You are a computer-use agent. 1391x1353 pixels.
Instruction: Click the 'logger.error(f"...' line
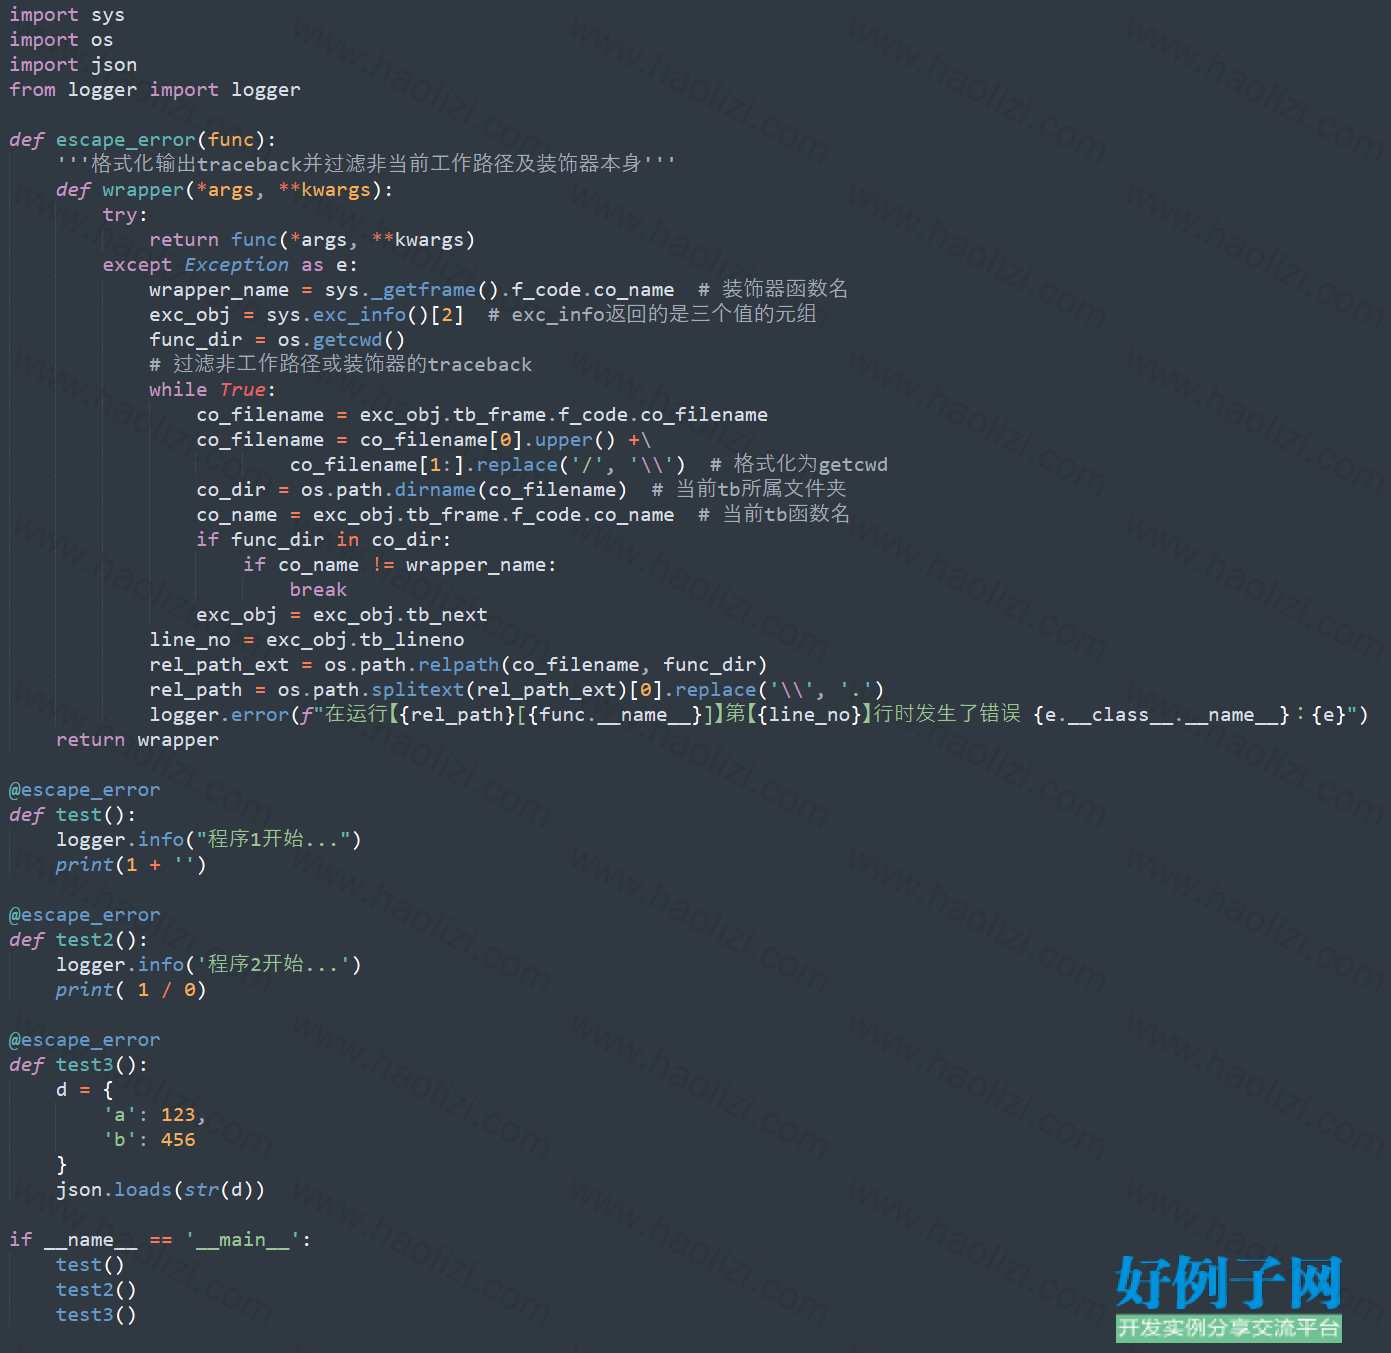coord(759,715)
